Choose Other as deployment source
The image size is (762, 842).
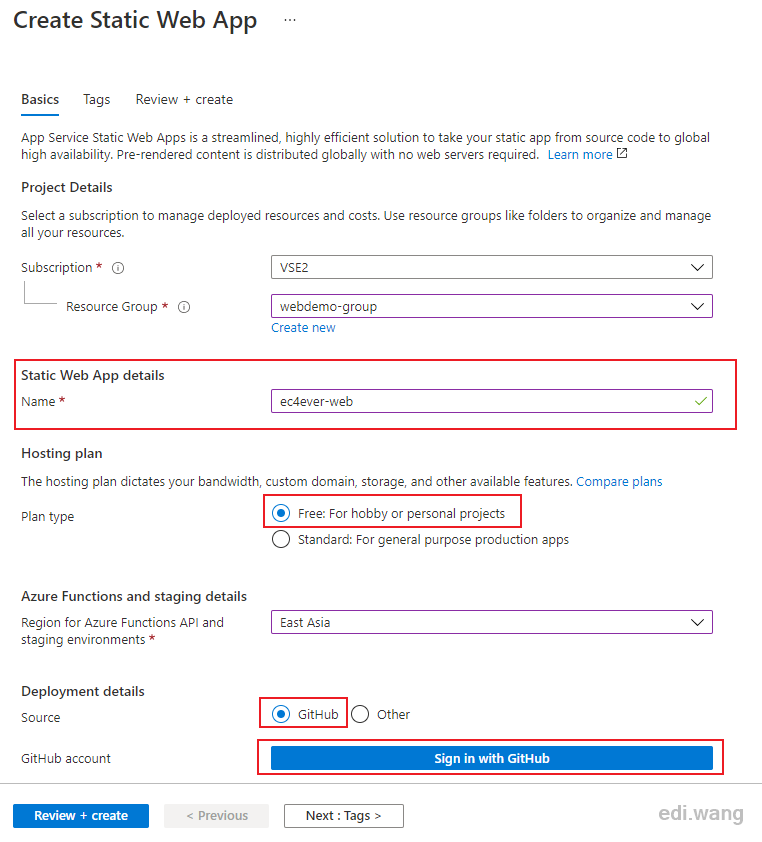pyautogui.click(x=360, y=714)
